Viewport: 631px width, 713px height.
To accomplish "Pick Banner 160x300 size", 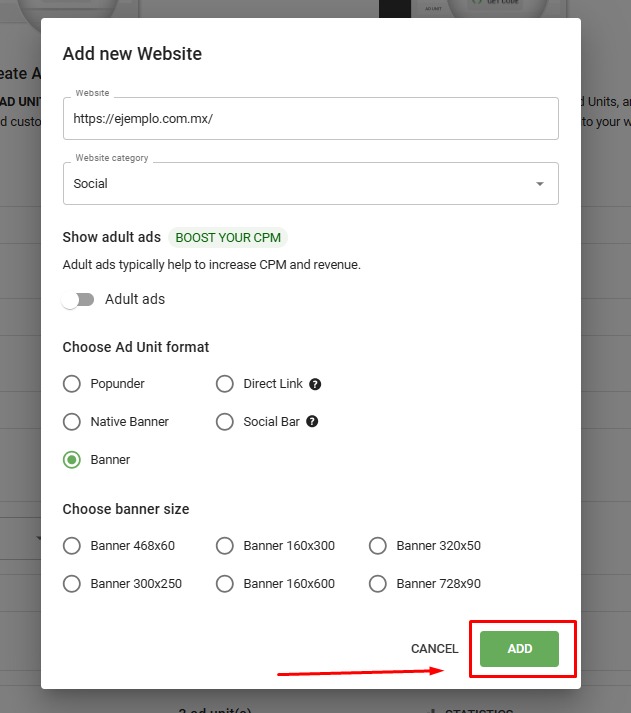I will (225, 546).
